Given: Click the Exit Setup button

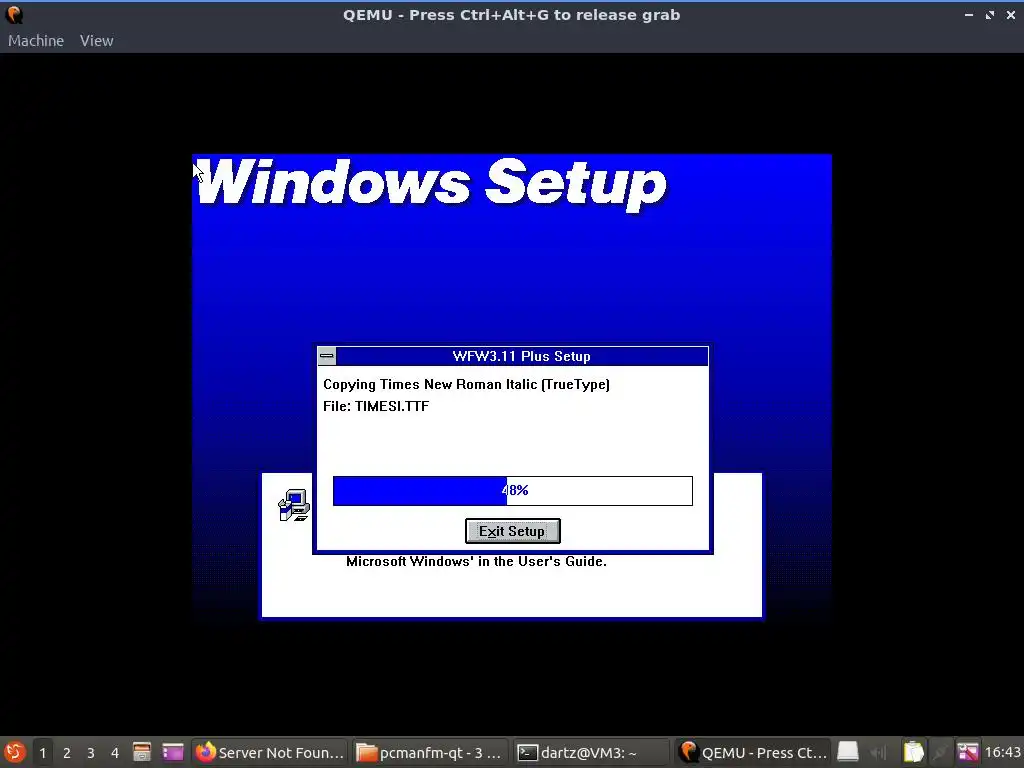Looking at the screenshot, I should click(x=513, y=531).
